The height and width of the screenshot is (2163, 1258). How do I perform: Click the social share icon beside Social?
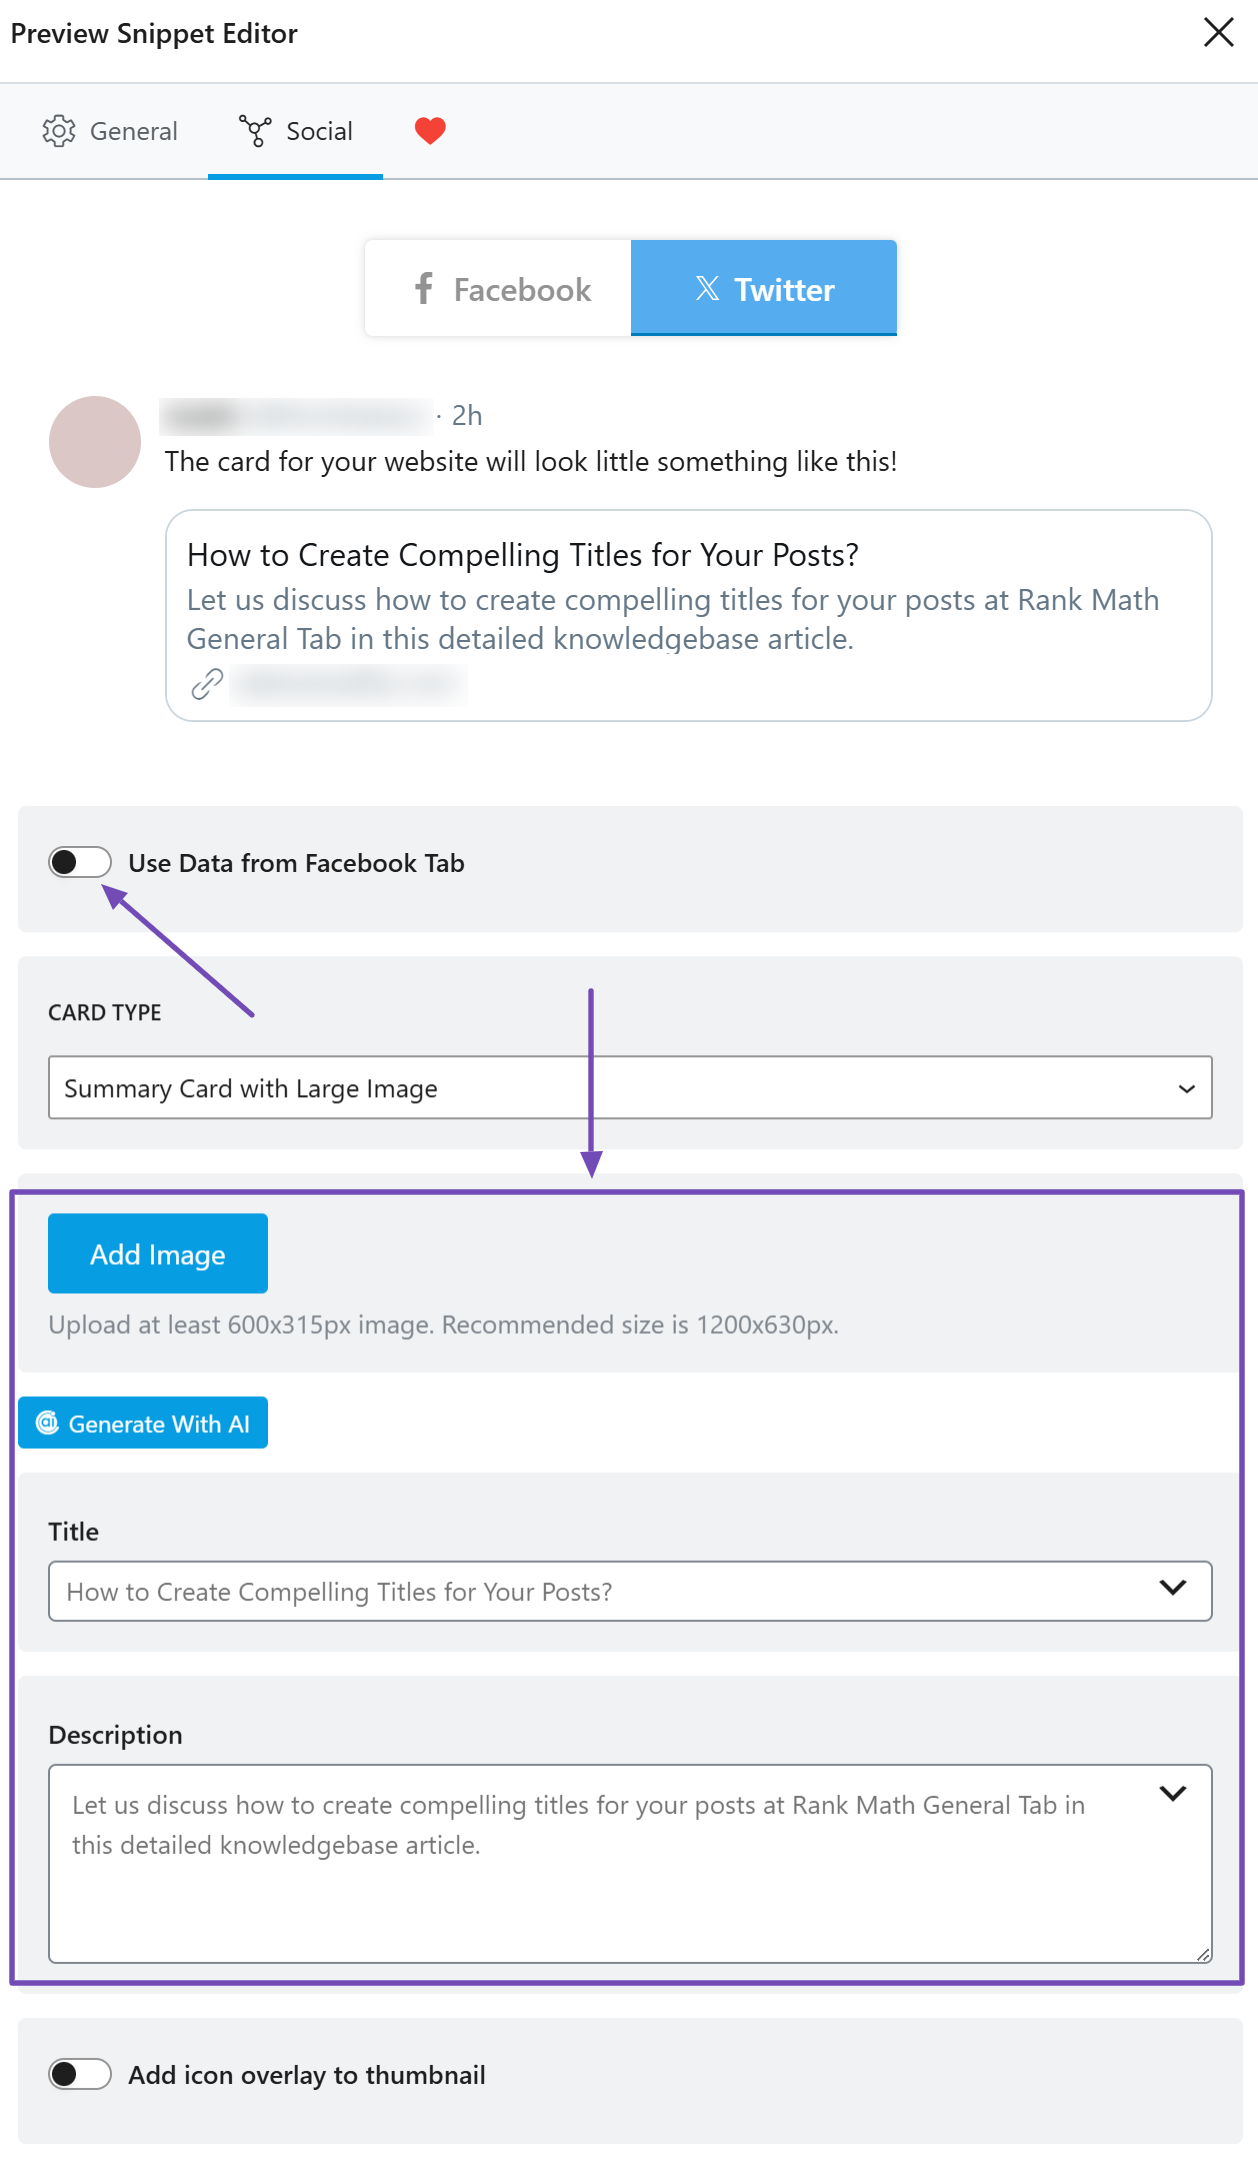pyautogui.click(x=257, y=130)
